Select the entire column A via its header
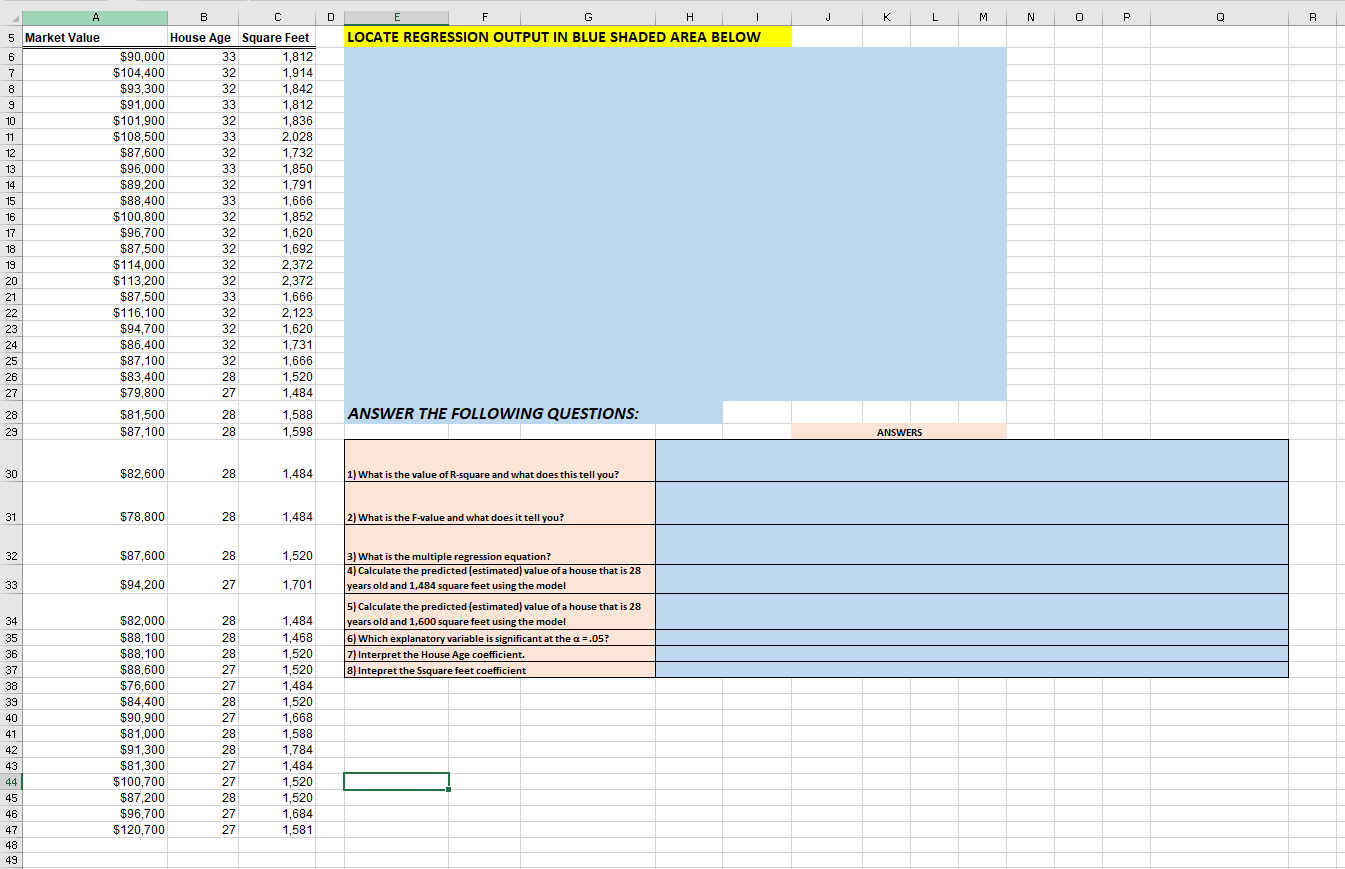 point(96,16)
